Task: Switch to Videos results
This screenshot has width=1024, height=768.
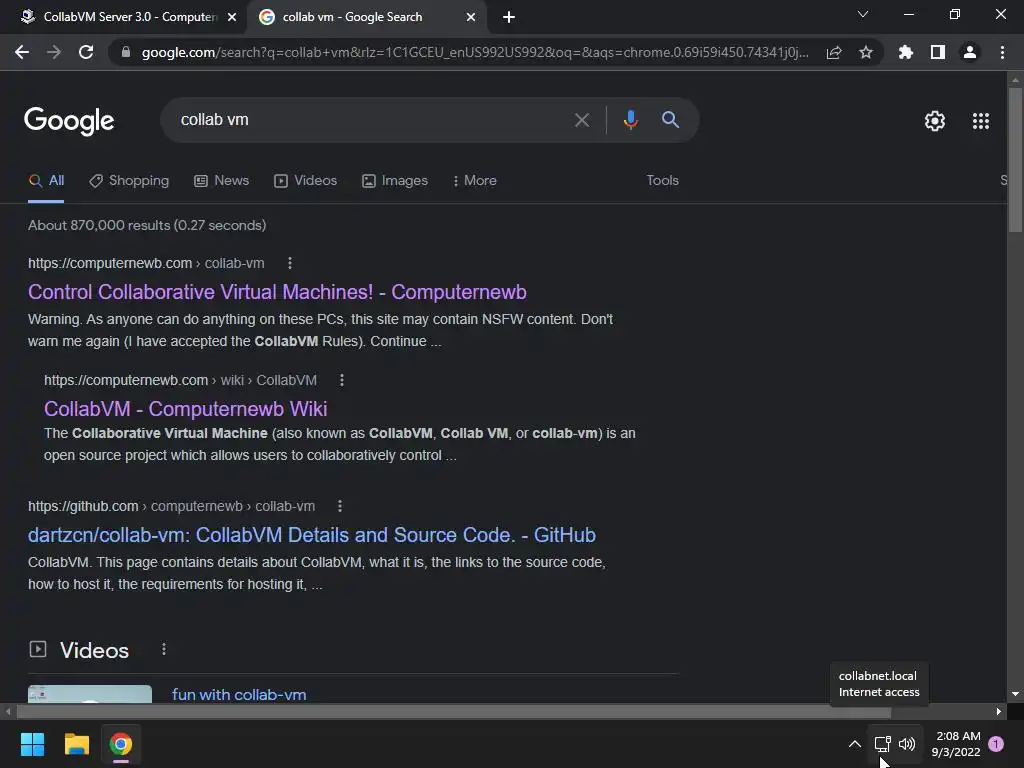Action: [x=306, y=181]
